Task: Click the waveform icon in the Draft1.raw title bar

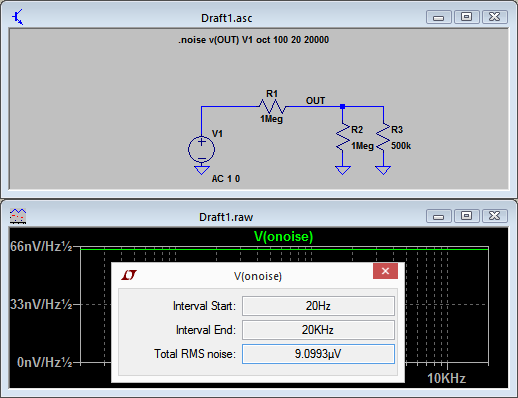Action: [18, 216]
